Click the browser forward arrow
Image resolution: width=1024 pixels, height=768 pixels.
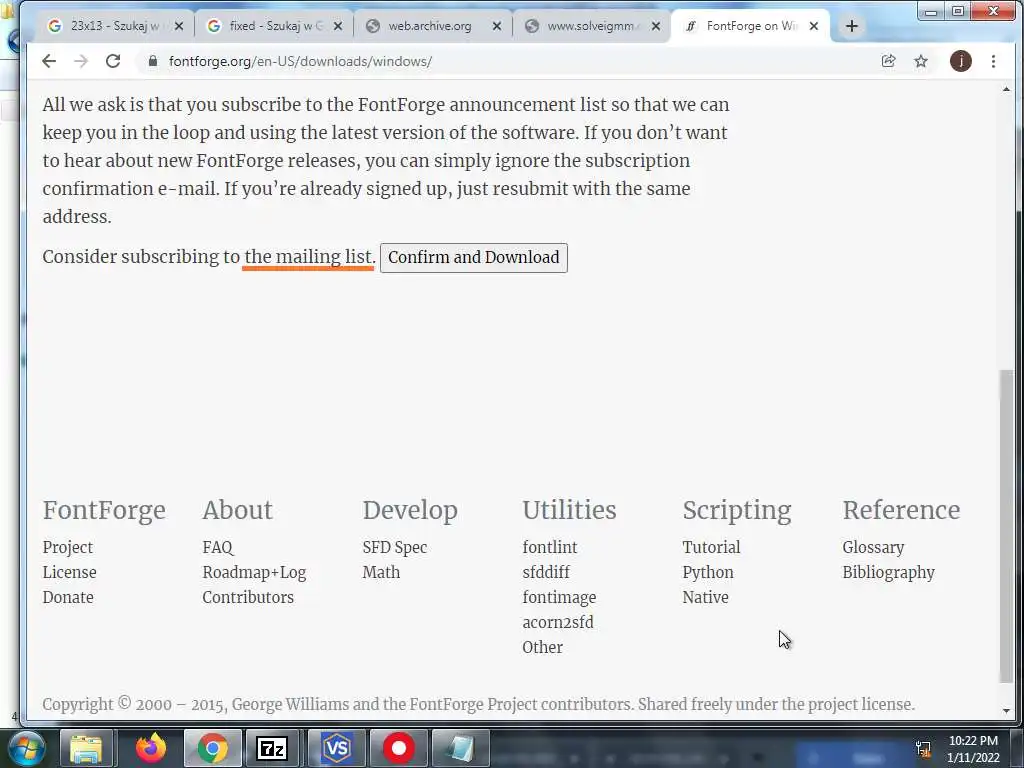(x=81, y=61)
